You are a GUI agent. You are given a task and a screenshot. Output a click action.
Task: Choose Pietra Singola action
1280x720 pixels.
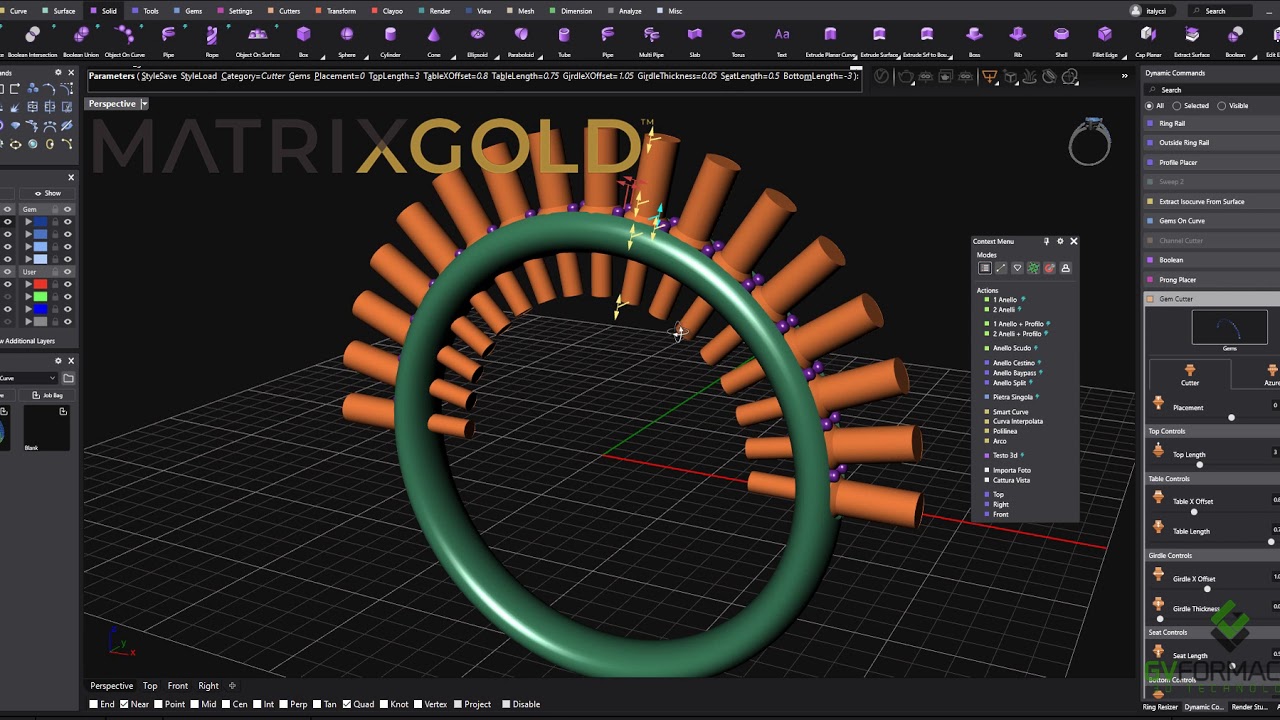(x=1012, y=397)
